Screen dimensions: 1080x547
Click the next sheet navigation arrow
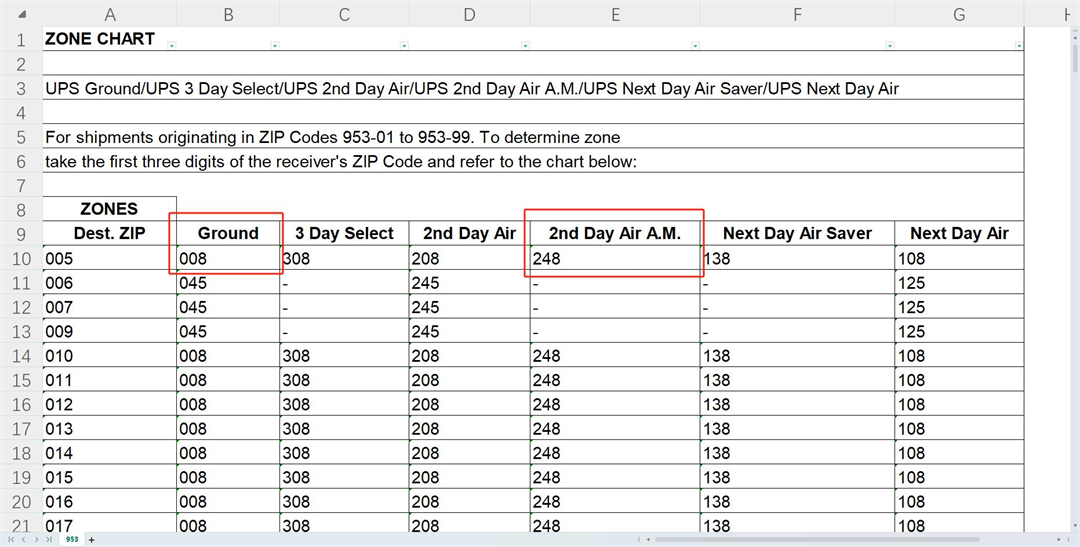click(x=36, y=539)
